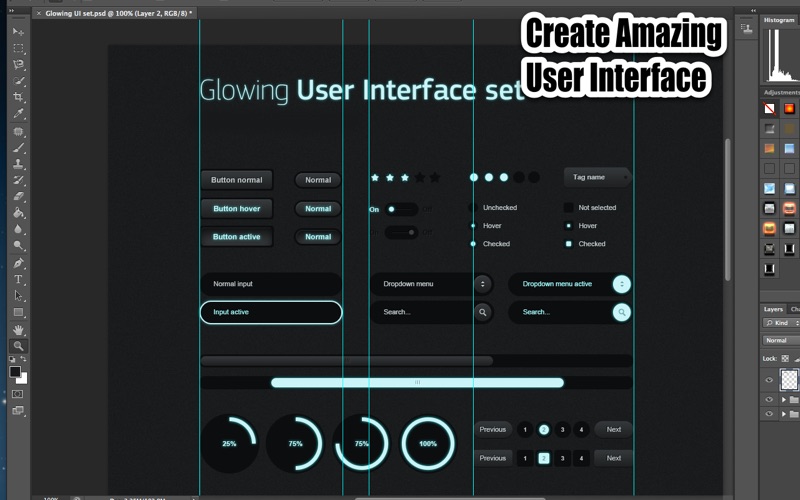
Task: Select the Hand tool
Action: coord(18,330)
